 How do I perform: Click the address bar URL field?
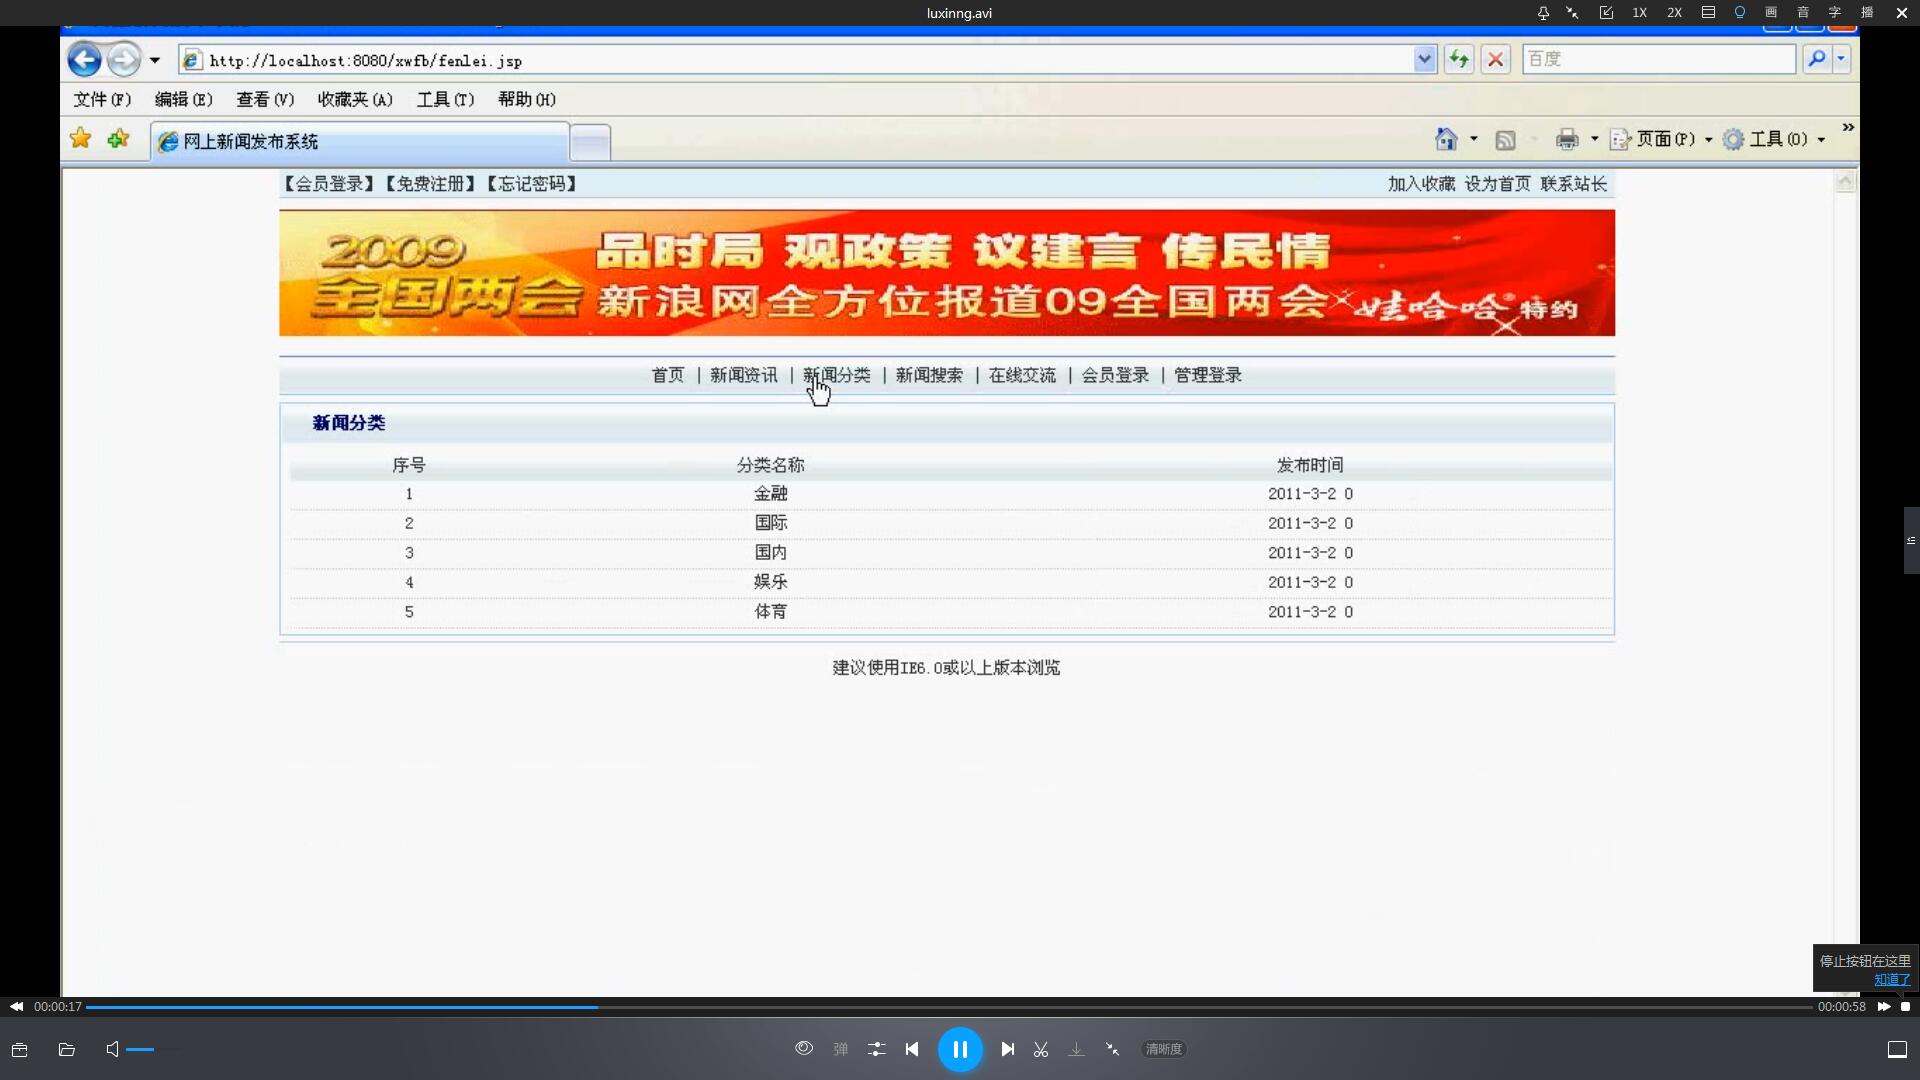coord(795,60)
